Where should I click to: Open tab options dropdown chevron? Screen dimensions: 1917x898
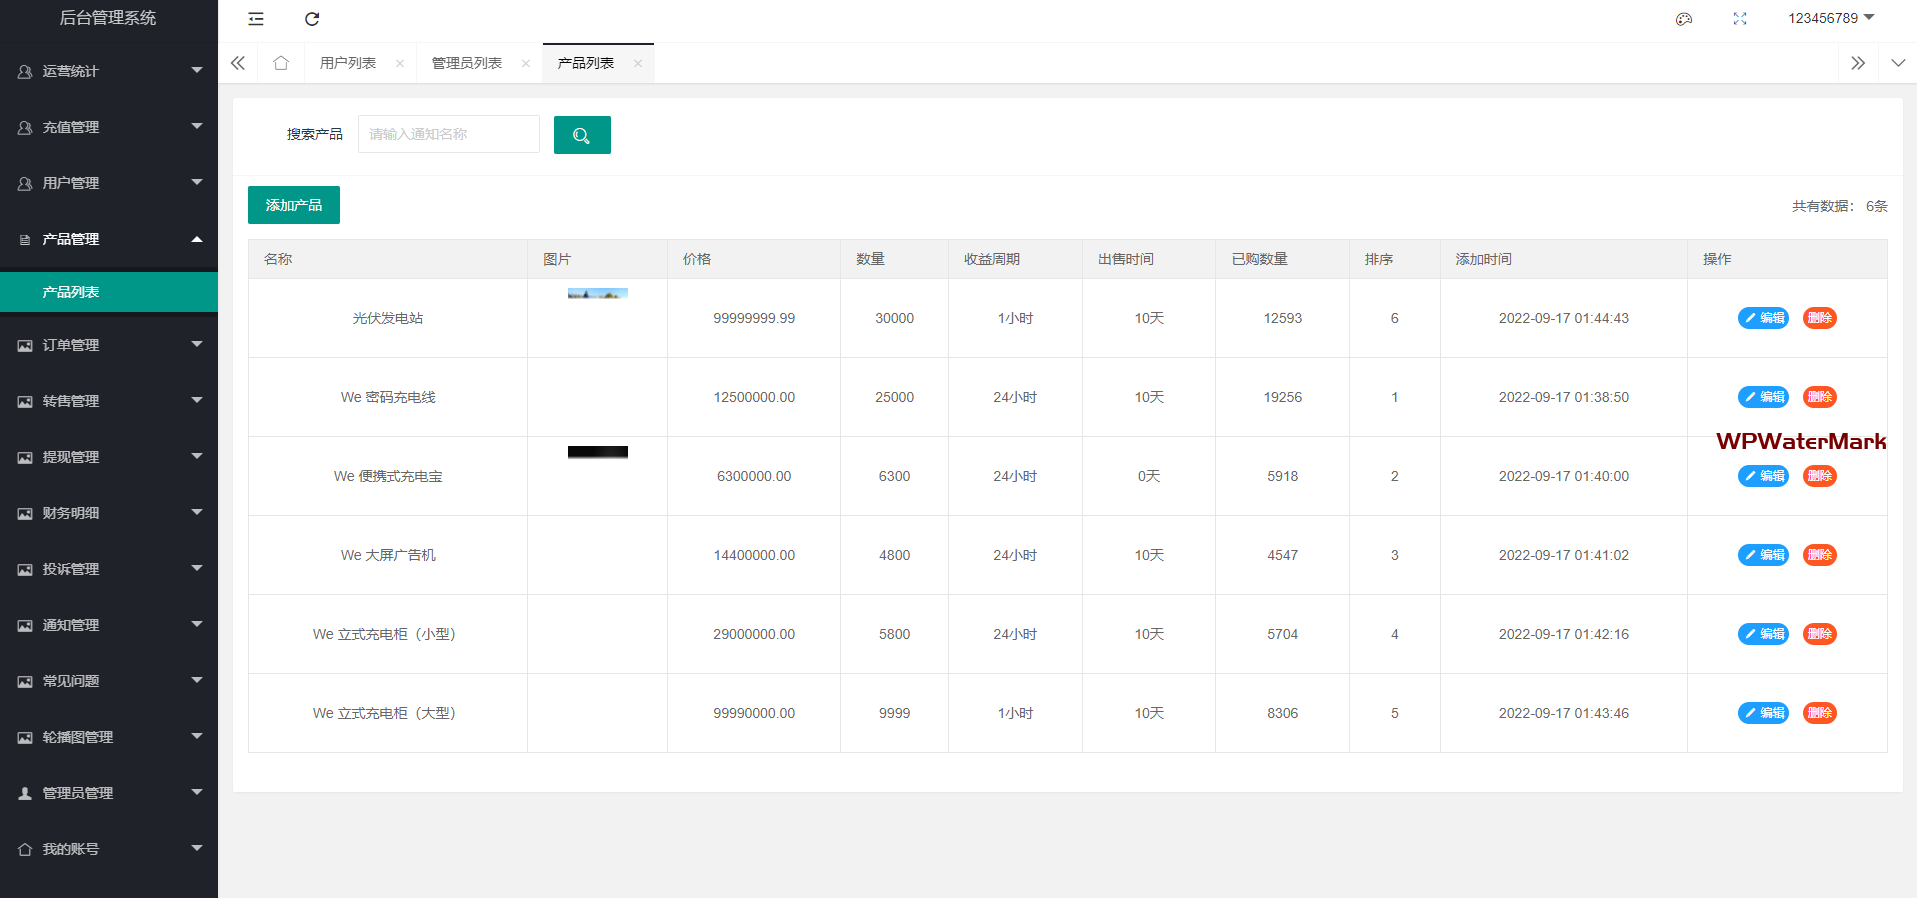1898,63
